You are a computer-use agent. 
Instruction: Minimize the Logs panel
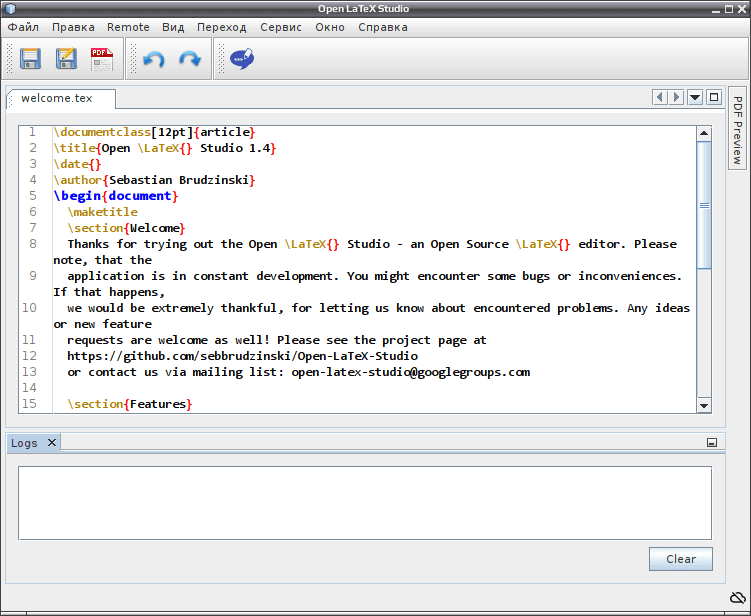coord(712,443)
